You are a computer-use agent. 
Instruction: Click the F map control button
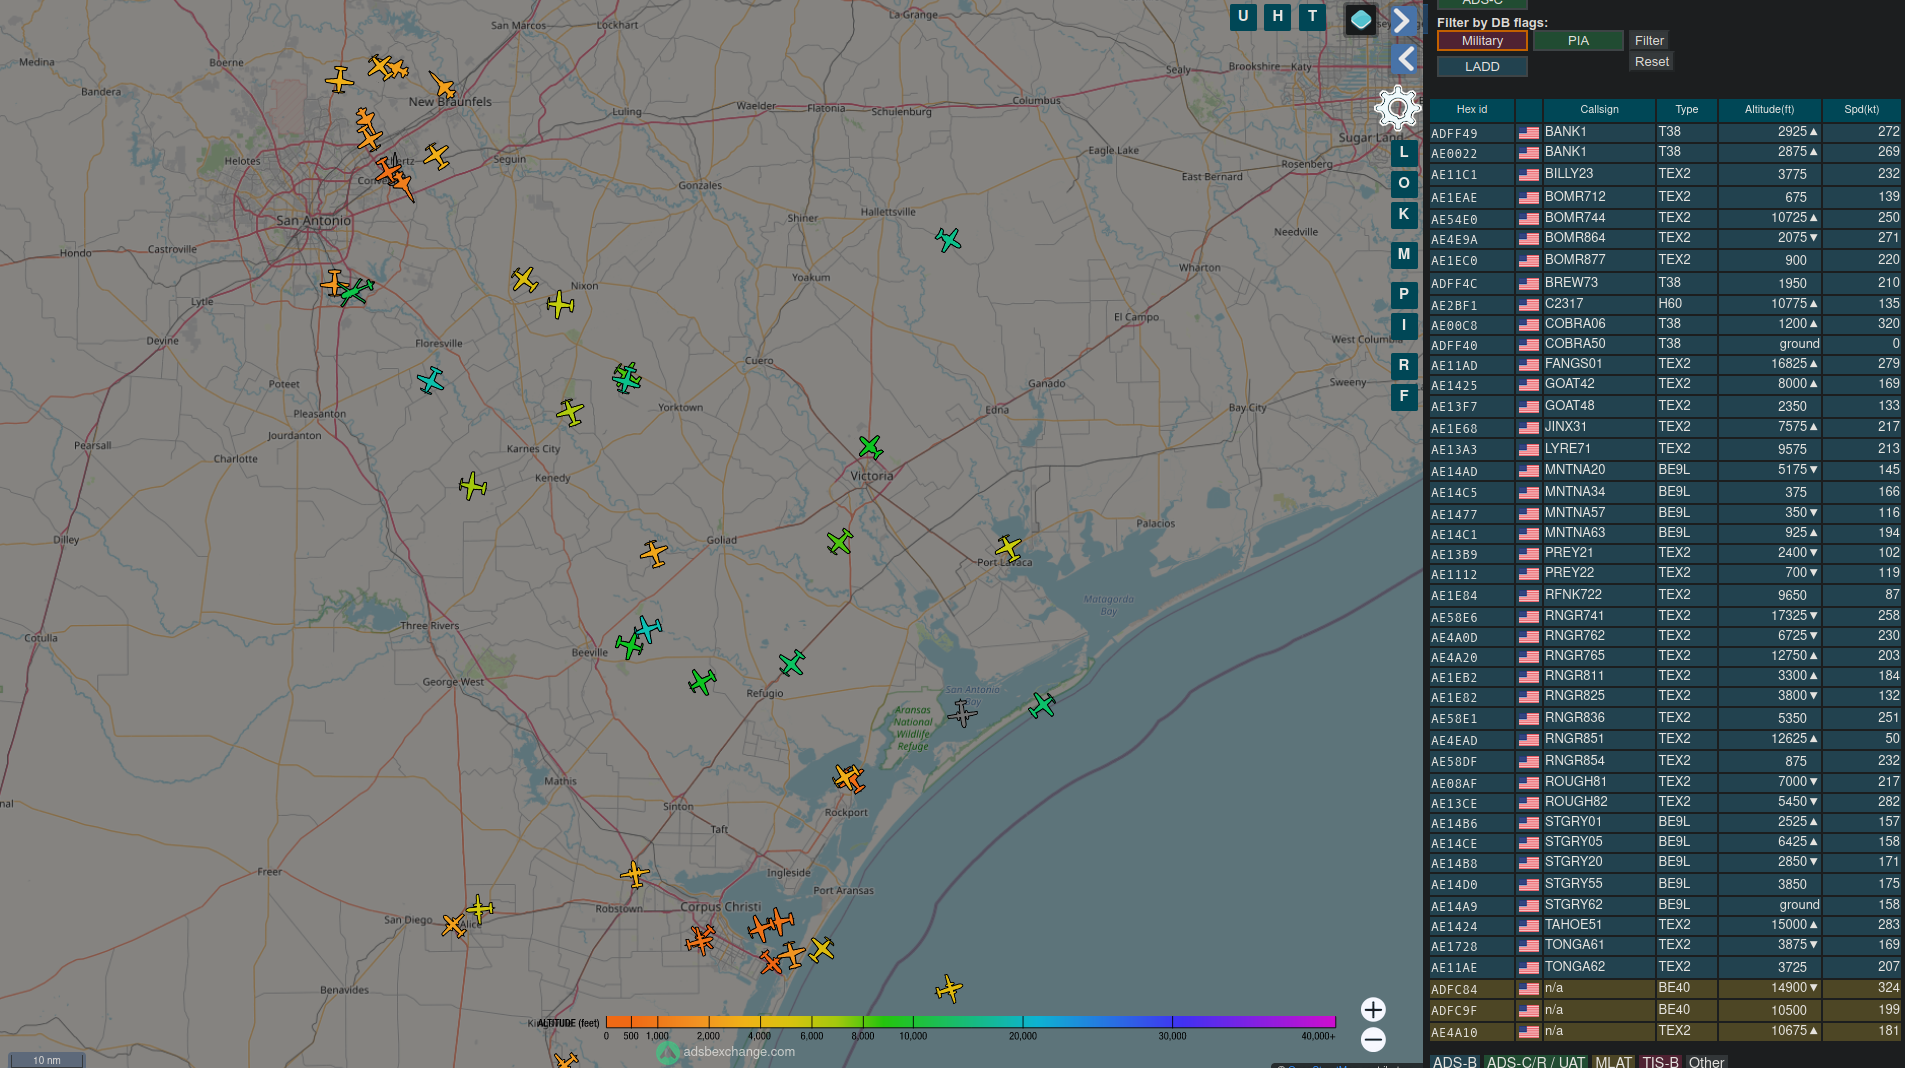click(x=1404, y=397)
